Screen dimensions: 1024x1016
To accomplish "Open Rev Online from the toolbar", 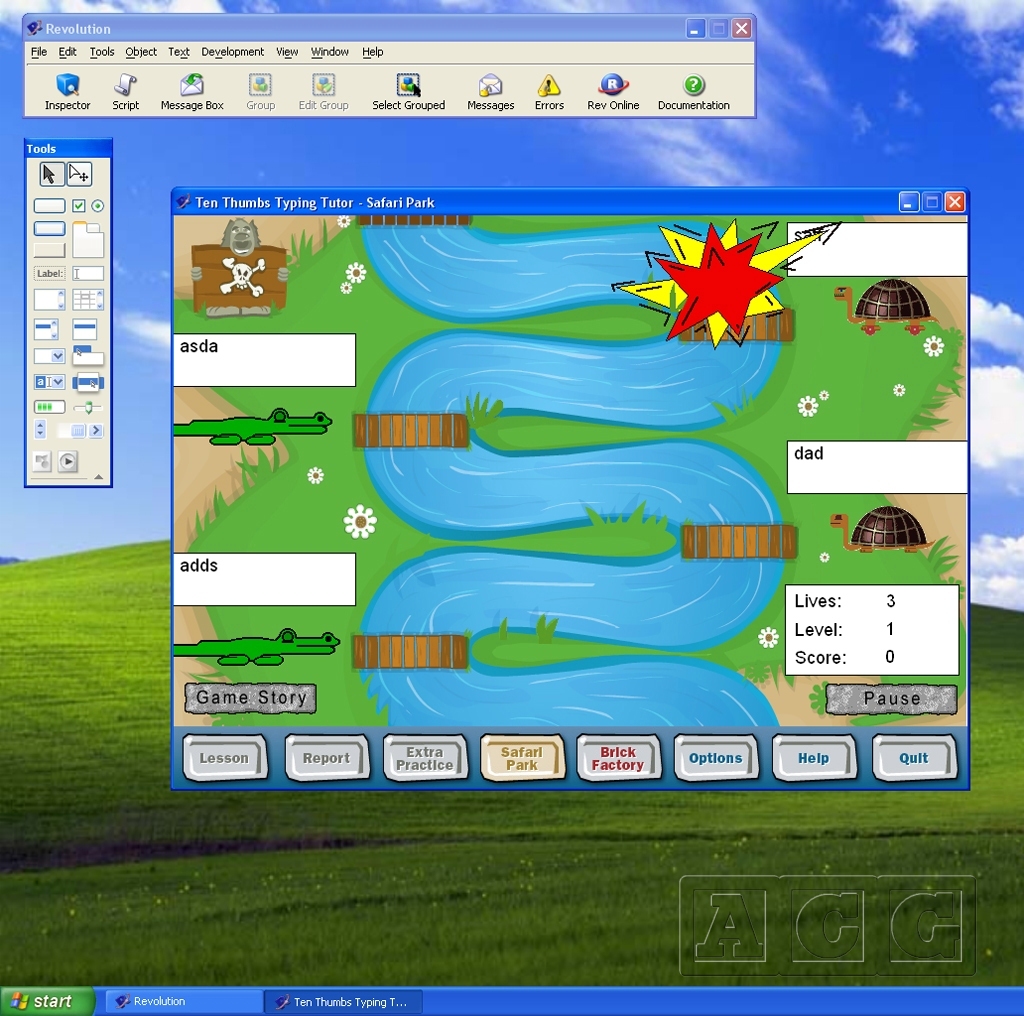I will point(613,92).
